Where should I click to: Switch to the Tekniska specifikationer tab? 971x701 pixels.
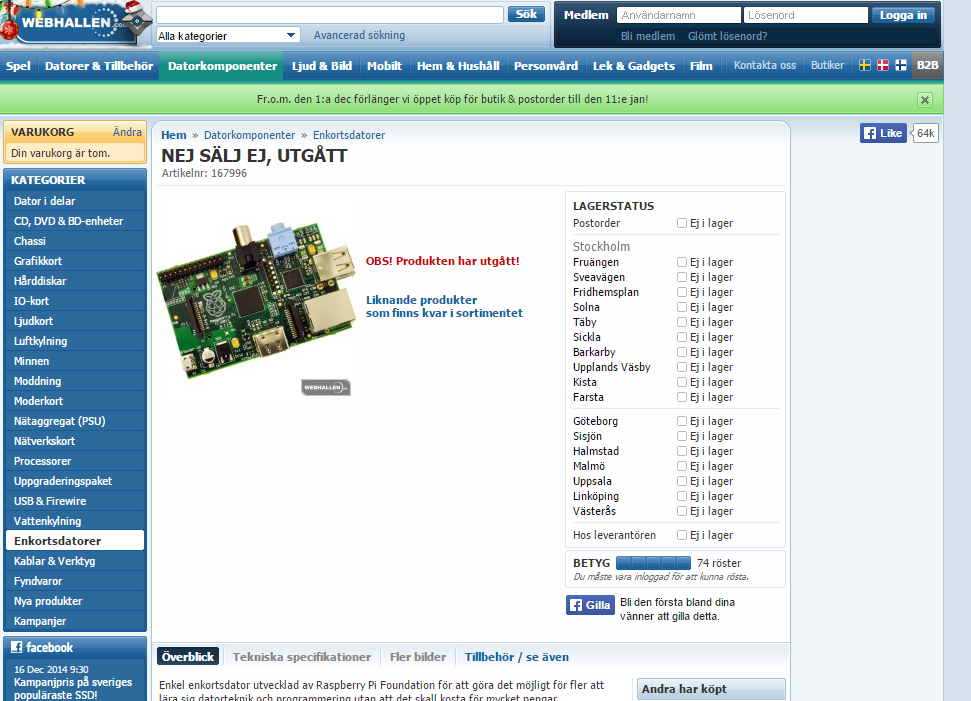pos(302,657)
